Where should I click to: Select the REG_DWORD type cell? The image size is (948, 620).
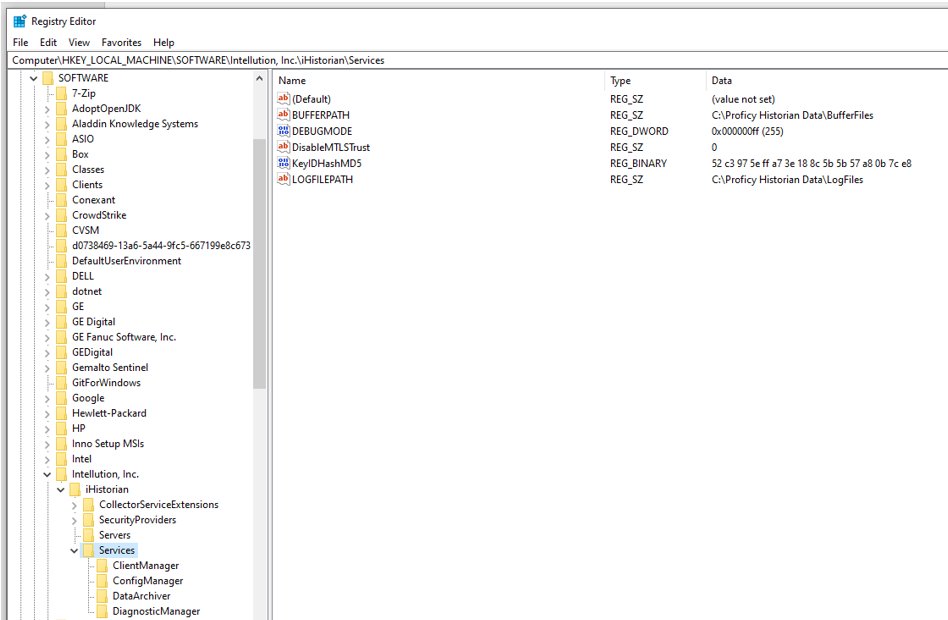pyautogui.click(x=639, y=131)
